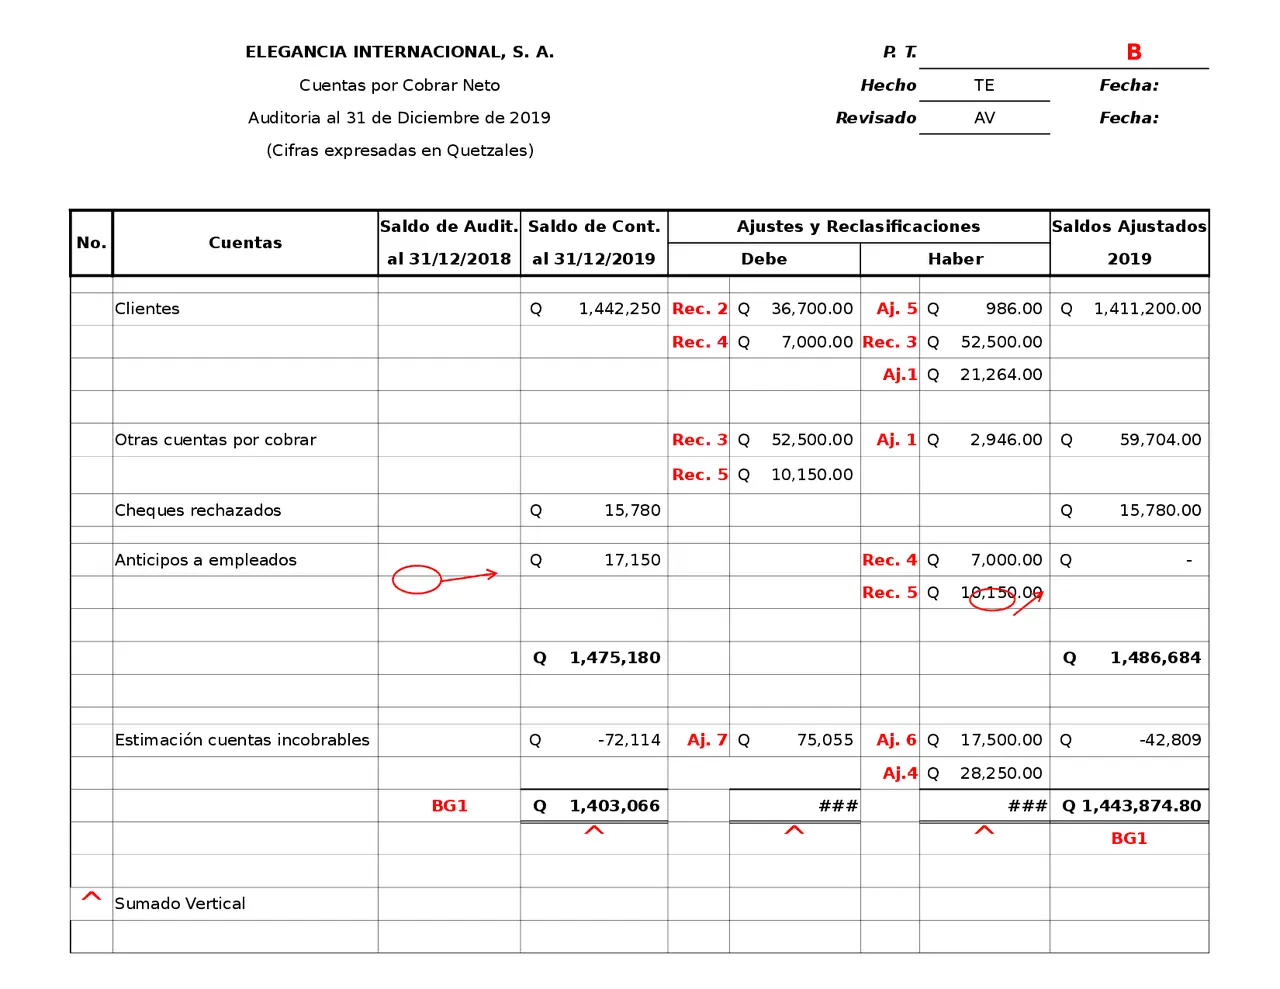
Task: Select credit amount '21,264.00'
Action: click(1001, 375)
